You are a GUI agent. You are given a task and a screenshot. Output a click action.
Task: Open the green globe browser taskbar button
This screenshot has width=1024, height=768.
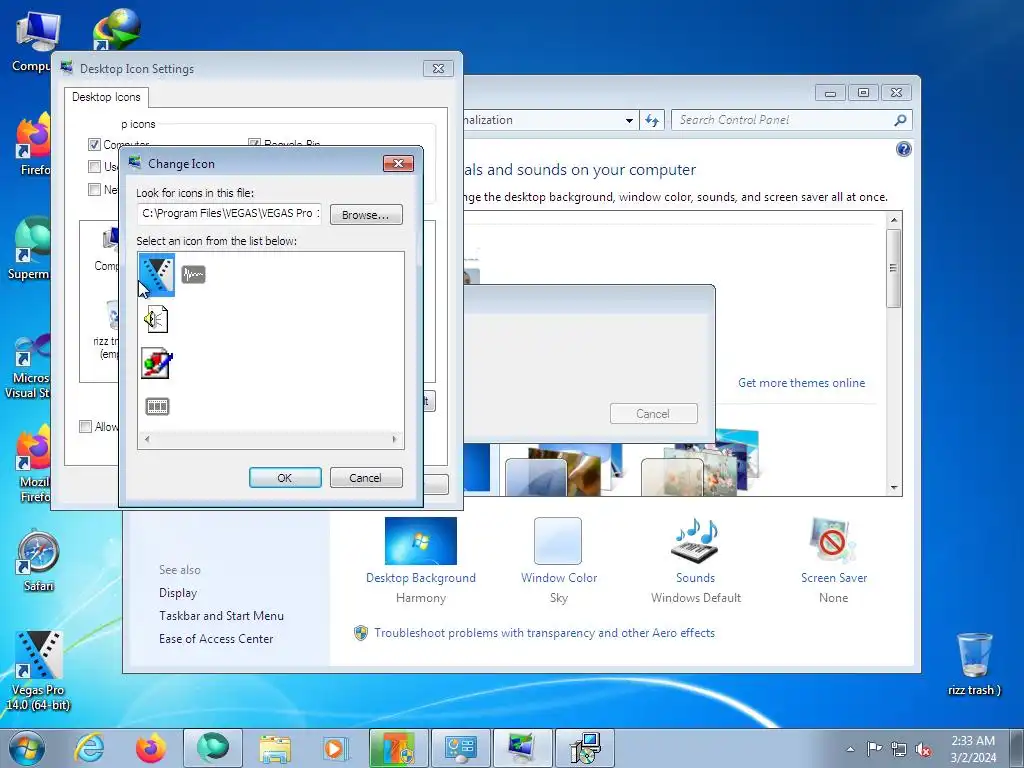tap(213, 748)
